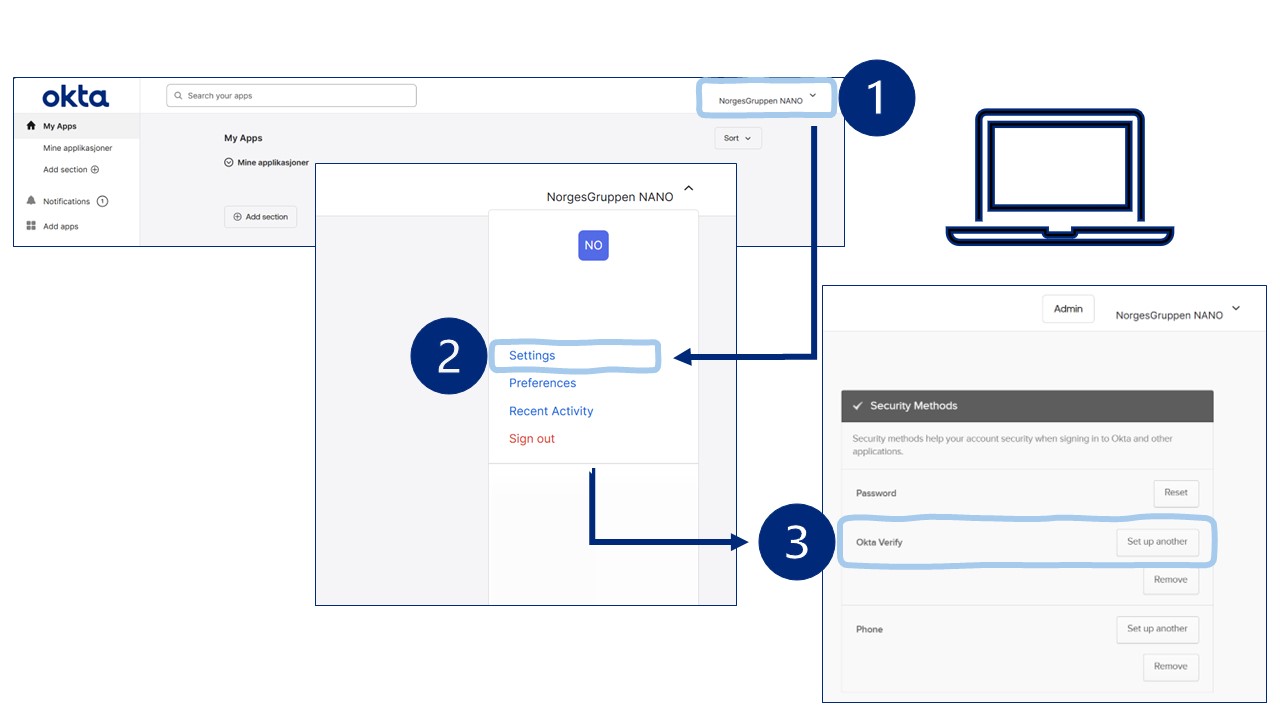Viewport: 1280px width, 720px height.
Task: Click Set up another for Phone
Action: pos(1157,629)
